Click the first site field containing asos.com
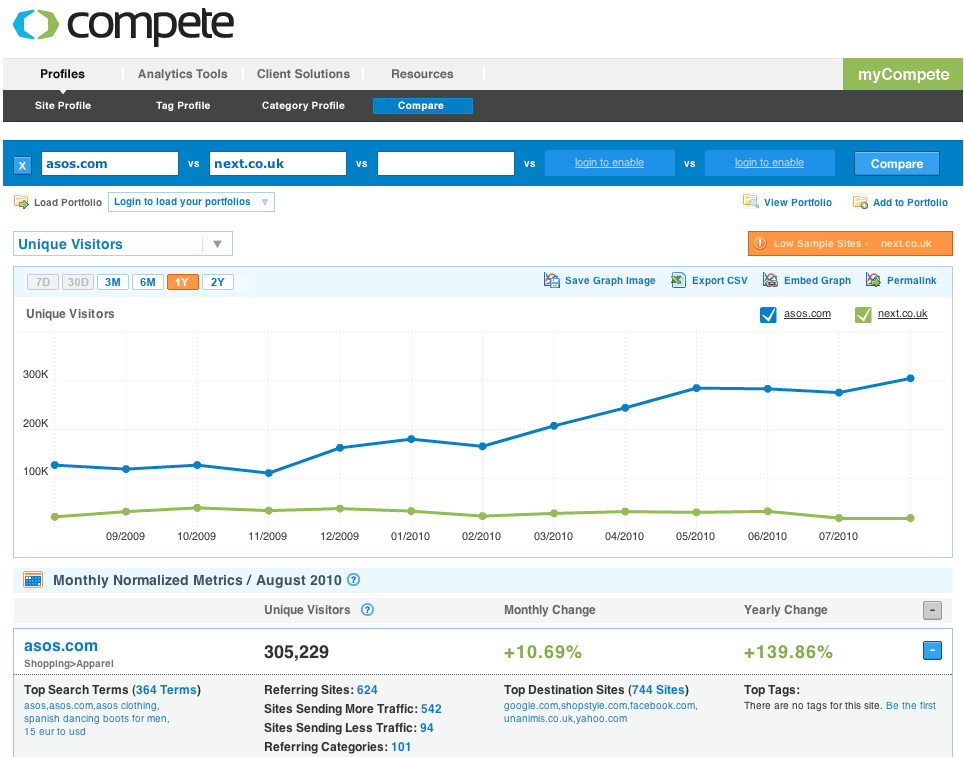Screen dimensions: 964x757 [110, 164]
